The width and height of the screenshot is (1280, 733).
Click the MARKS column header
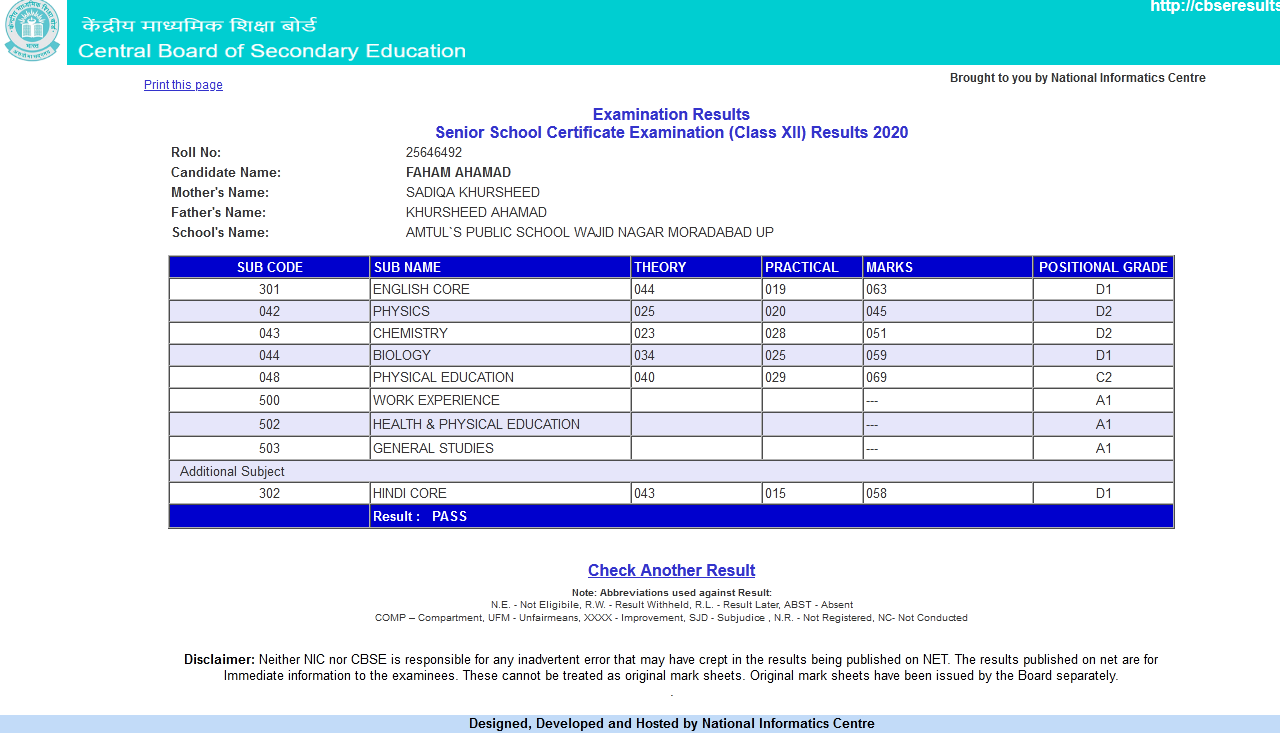tap(948, 267)
